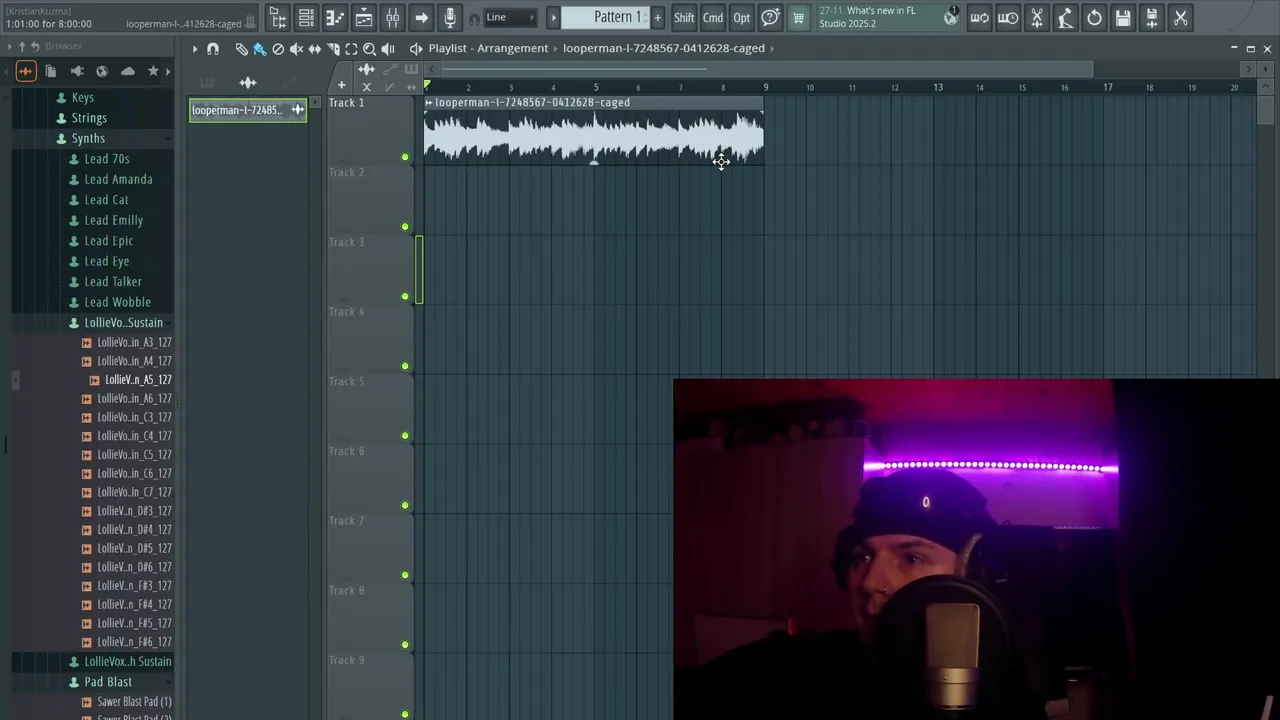Image resolution: width=1280 pixels, height=720 pixels.
Task: Click the arrow left of Pattern 1
Action: tap(553, 17)
